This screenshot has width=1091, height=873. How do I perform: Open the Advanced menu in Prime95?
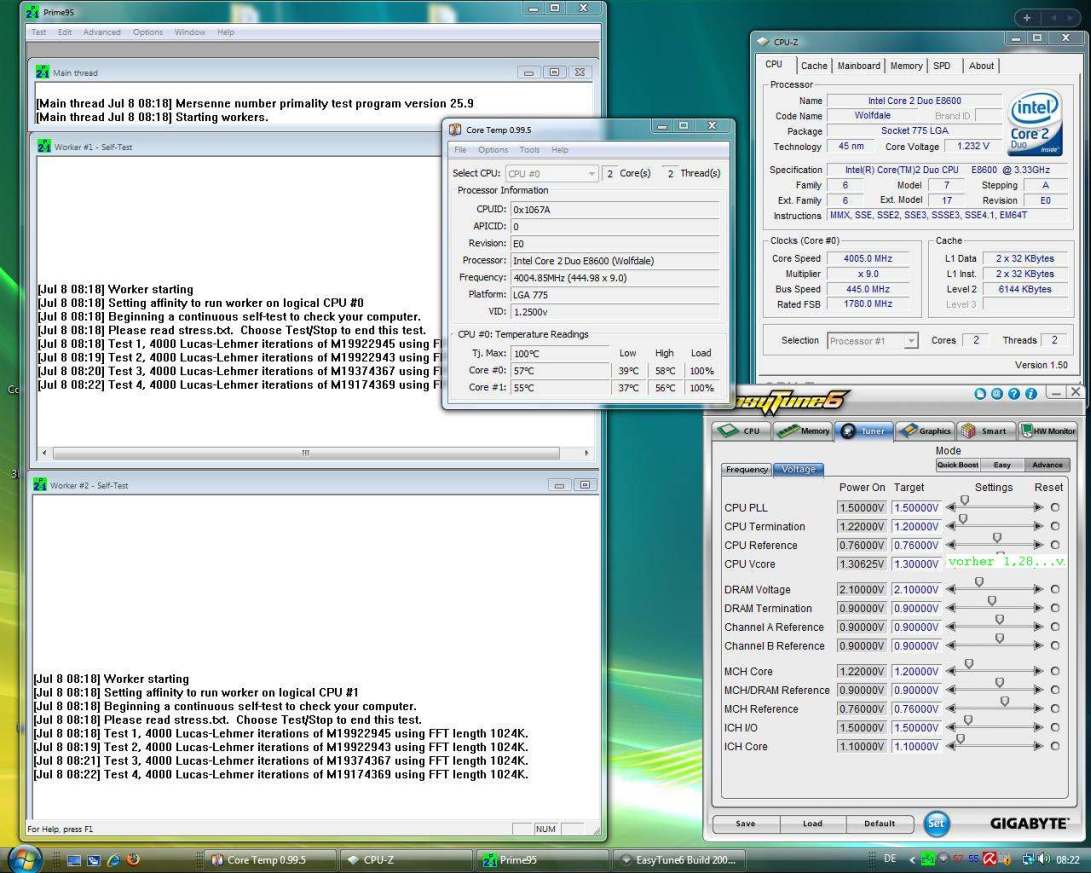[x=102, y=32]
